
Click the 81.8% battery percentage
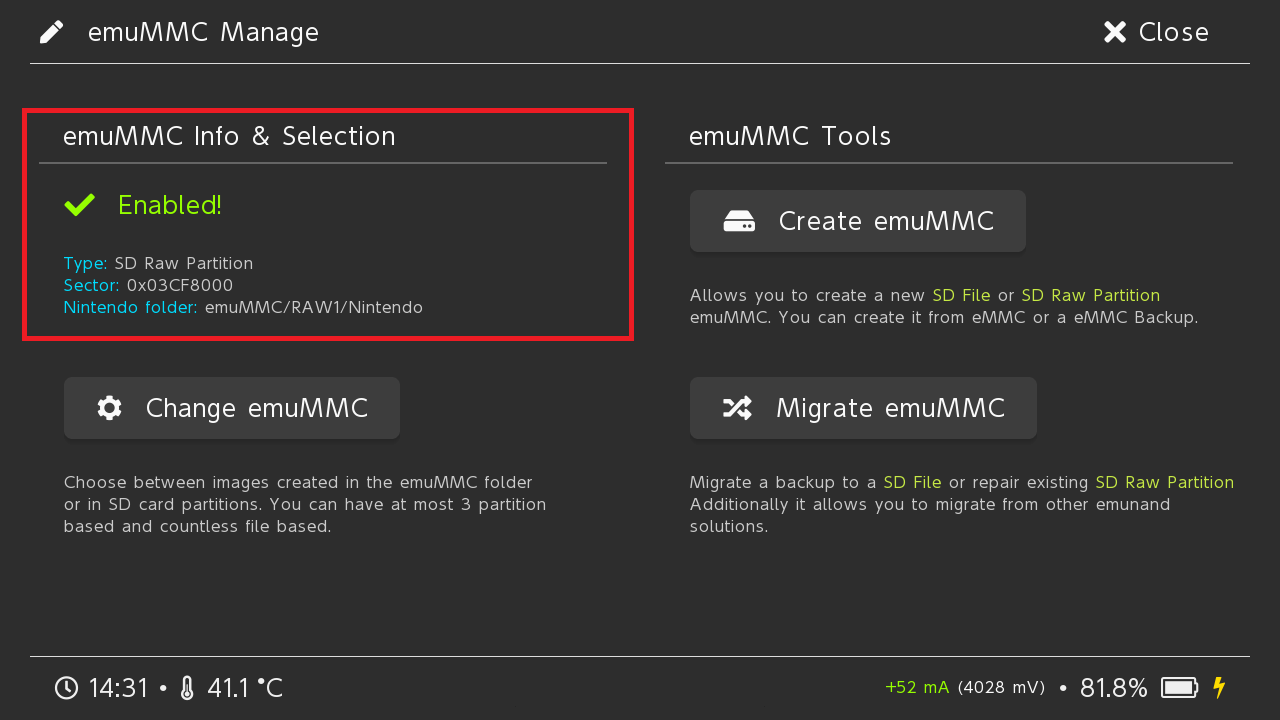tap(1113, 688)
